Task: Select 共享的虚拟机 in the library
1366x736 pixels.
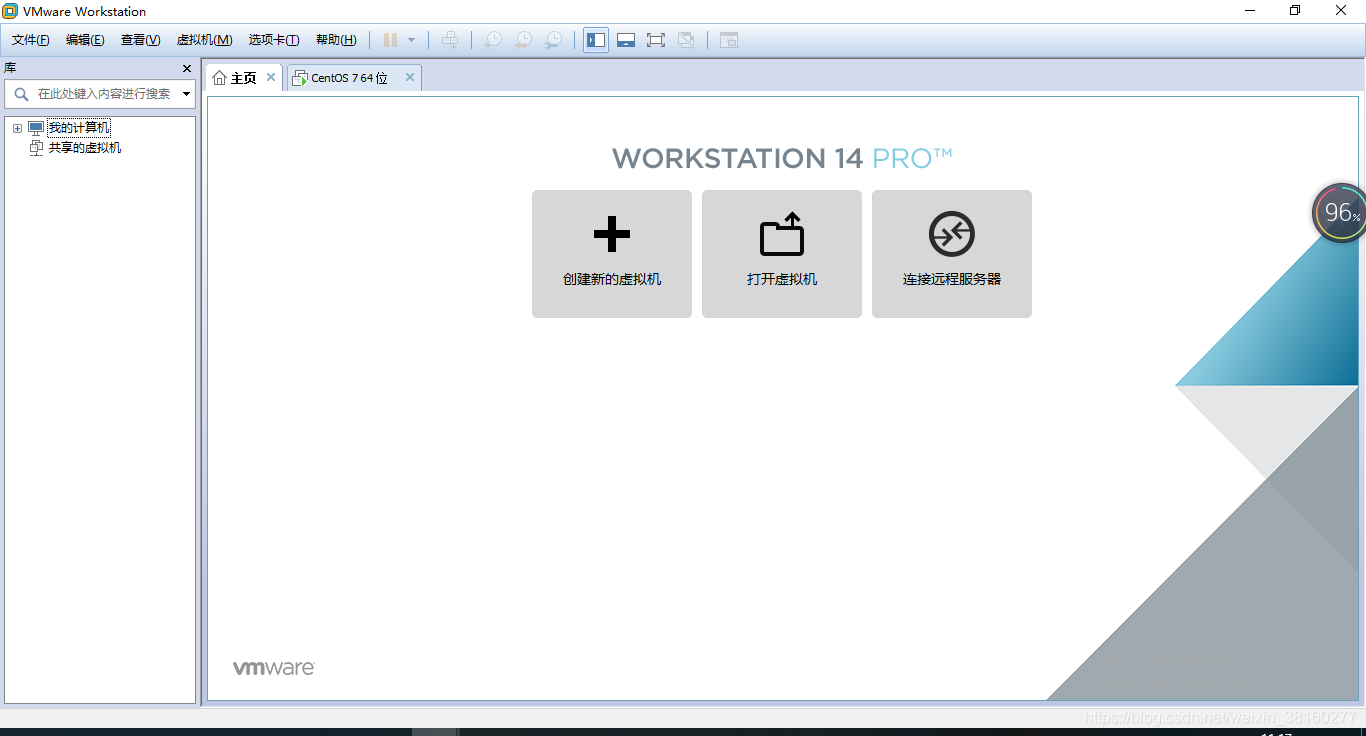Action: [x=85, y=148]
